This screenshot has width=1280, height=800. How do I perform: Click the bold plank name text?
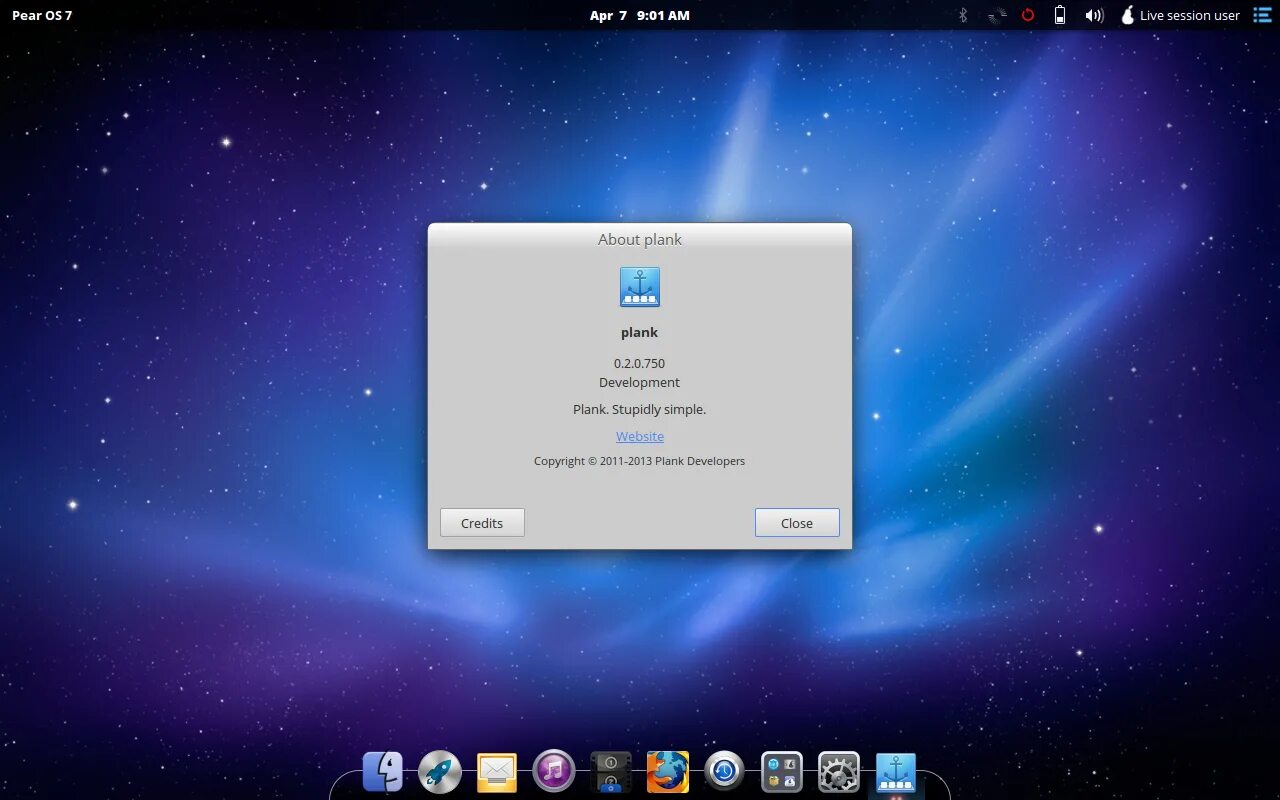pos(640,332)
